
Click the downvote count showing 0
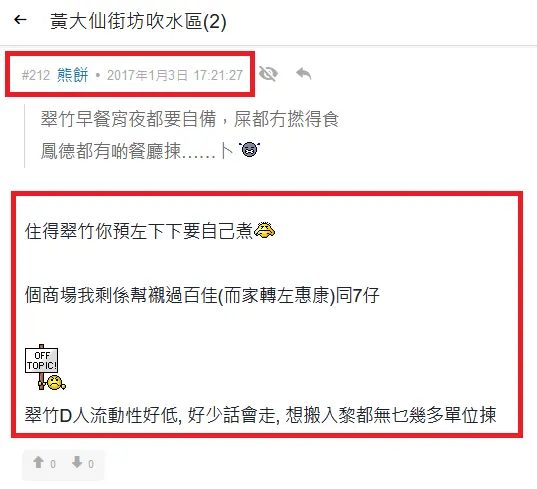coord(91,464)
